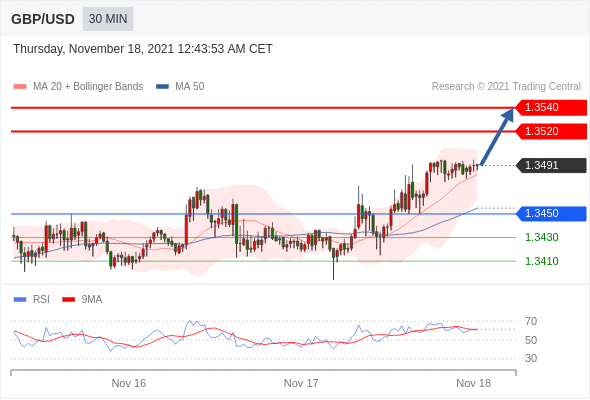The image size is (590, 400).
Task: Click the black 1.3491 current price tag
Action: click(x=551, y=165)
